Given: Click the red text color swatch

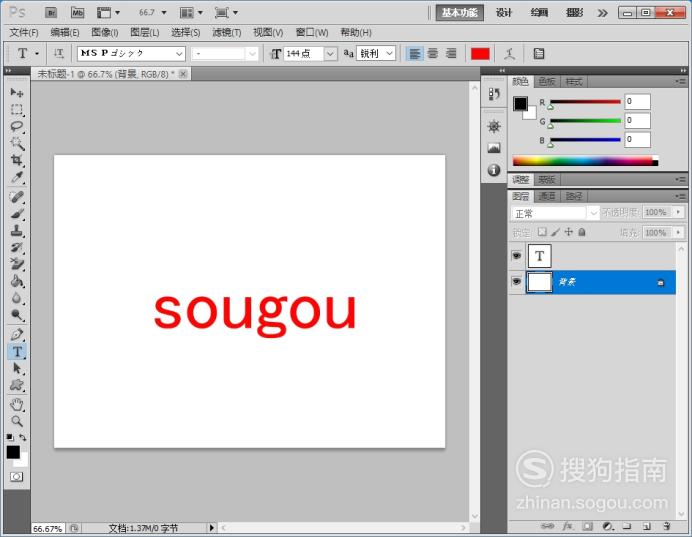Looking at the screenshot, I should click(x=480, y=54).
